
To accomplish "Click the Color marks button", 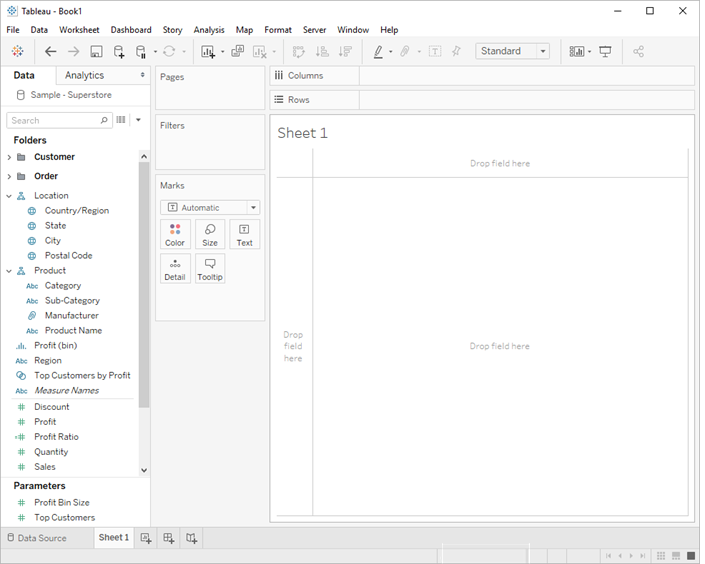I will coord(175,234).
